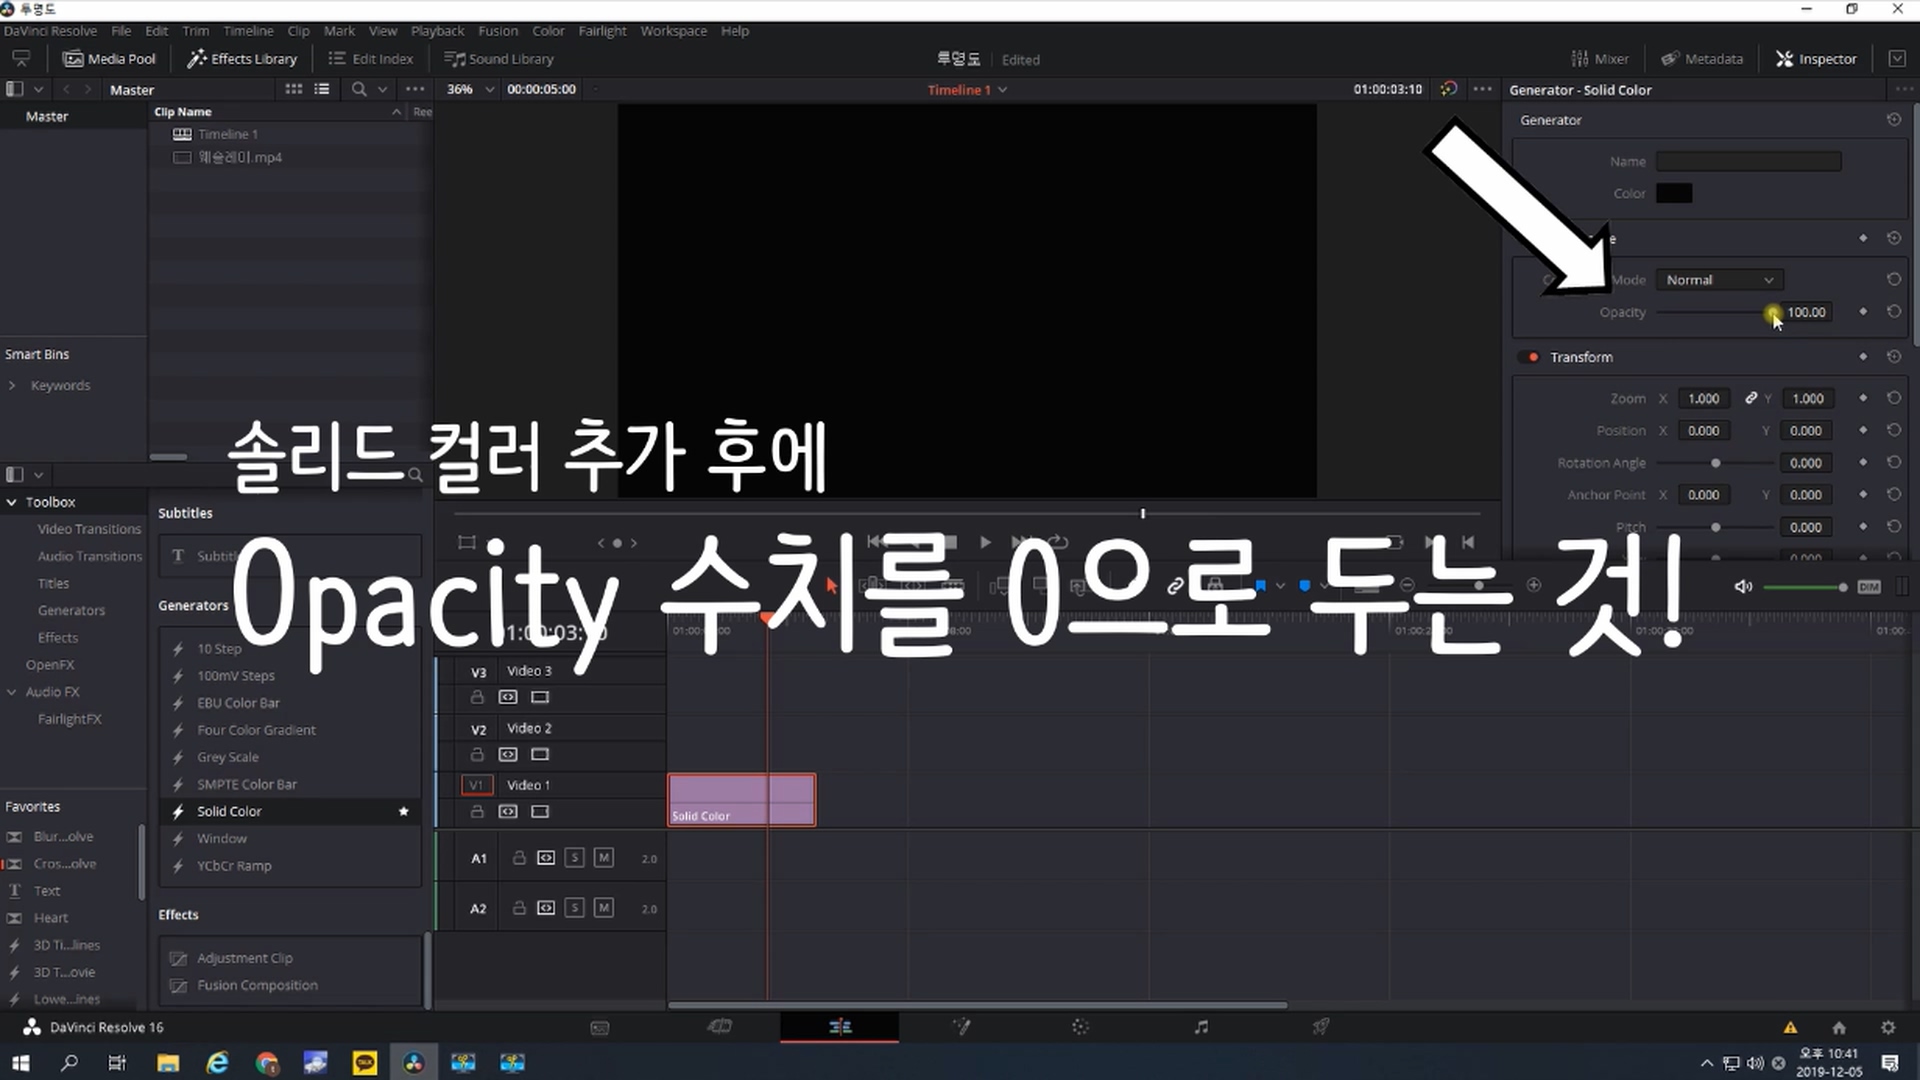Mute the A2 audio track
Image resolution: width=1920 pixels, height=1080 pixels.
tap(604, 908)
